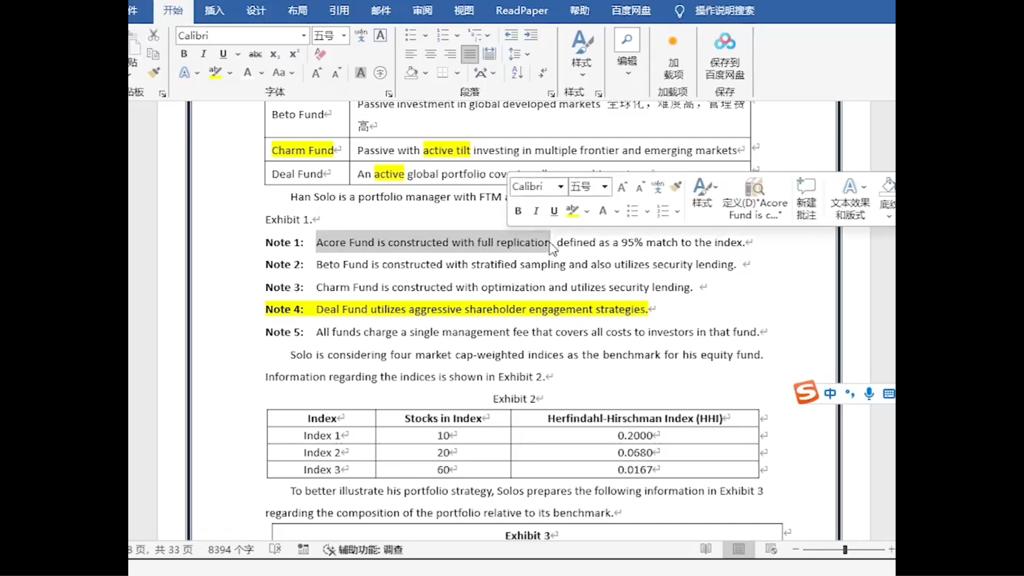Click Save to Baidu Netdisk icon
The width and height of the screenshot is (1024, 576).
tap(724, 56)
